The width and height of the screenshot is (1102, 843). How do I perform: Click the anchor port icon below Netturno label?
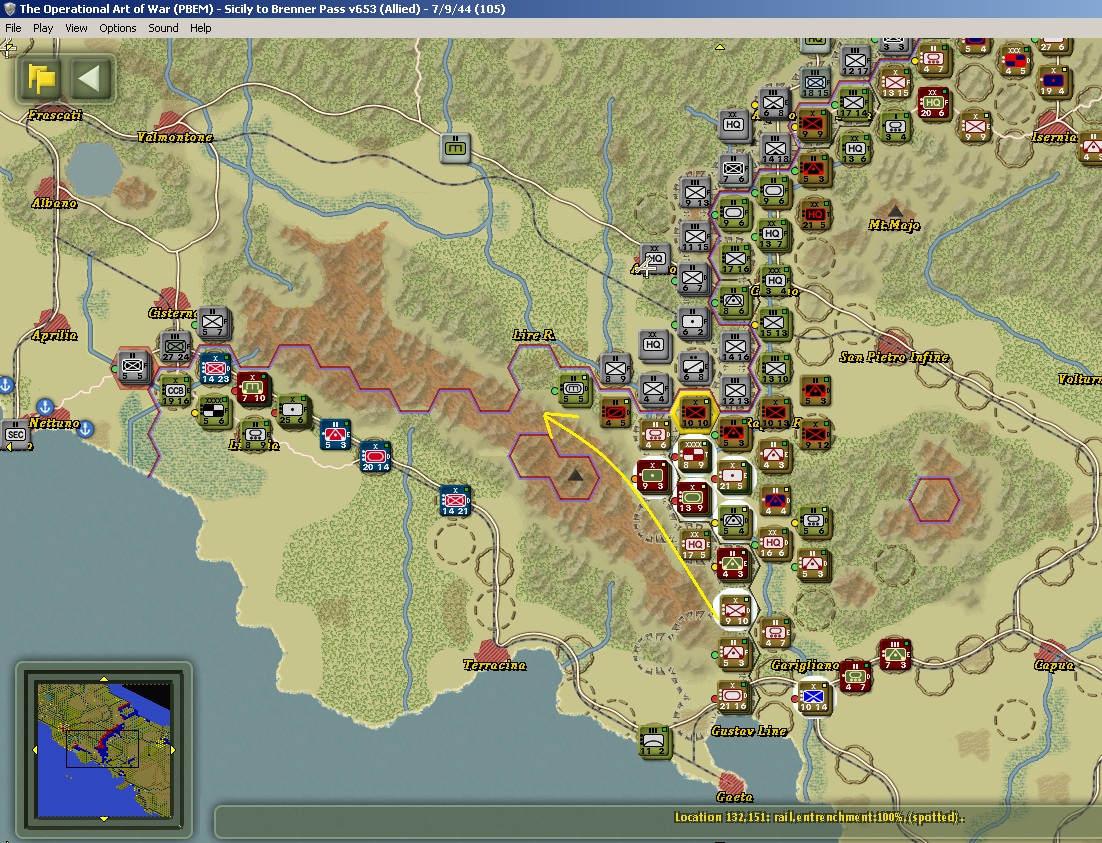point(85,428)
